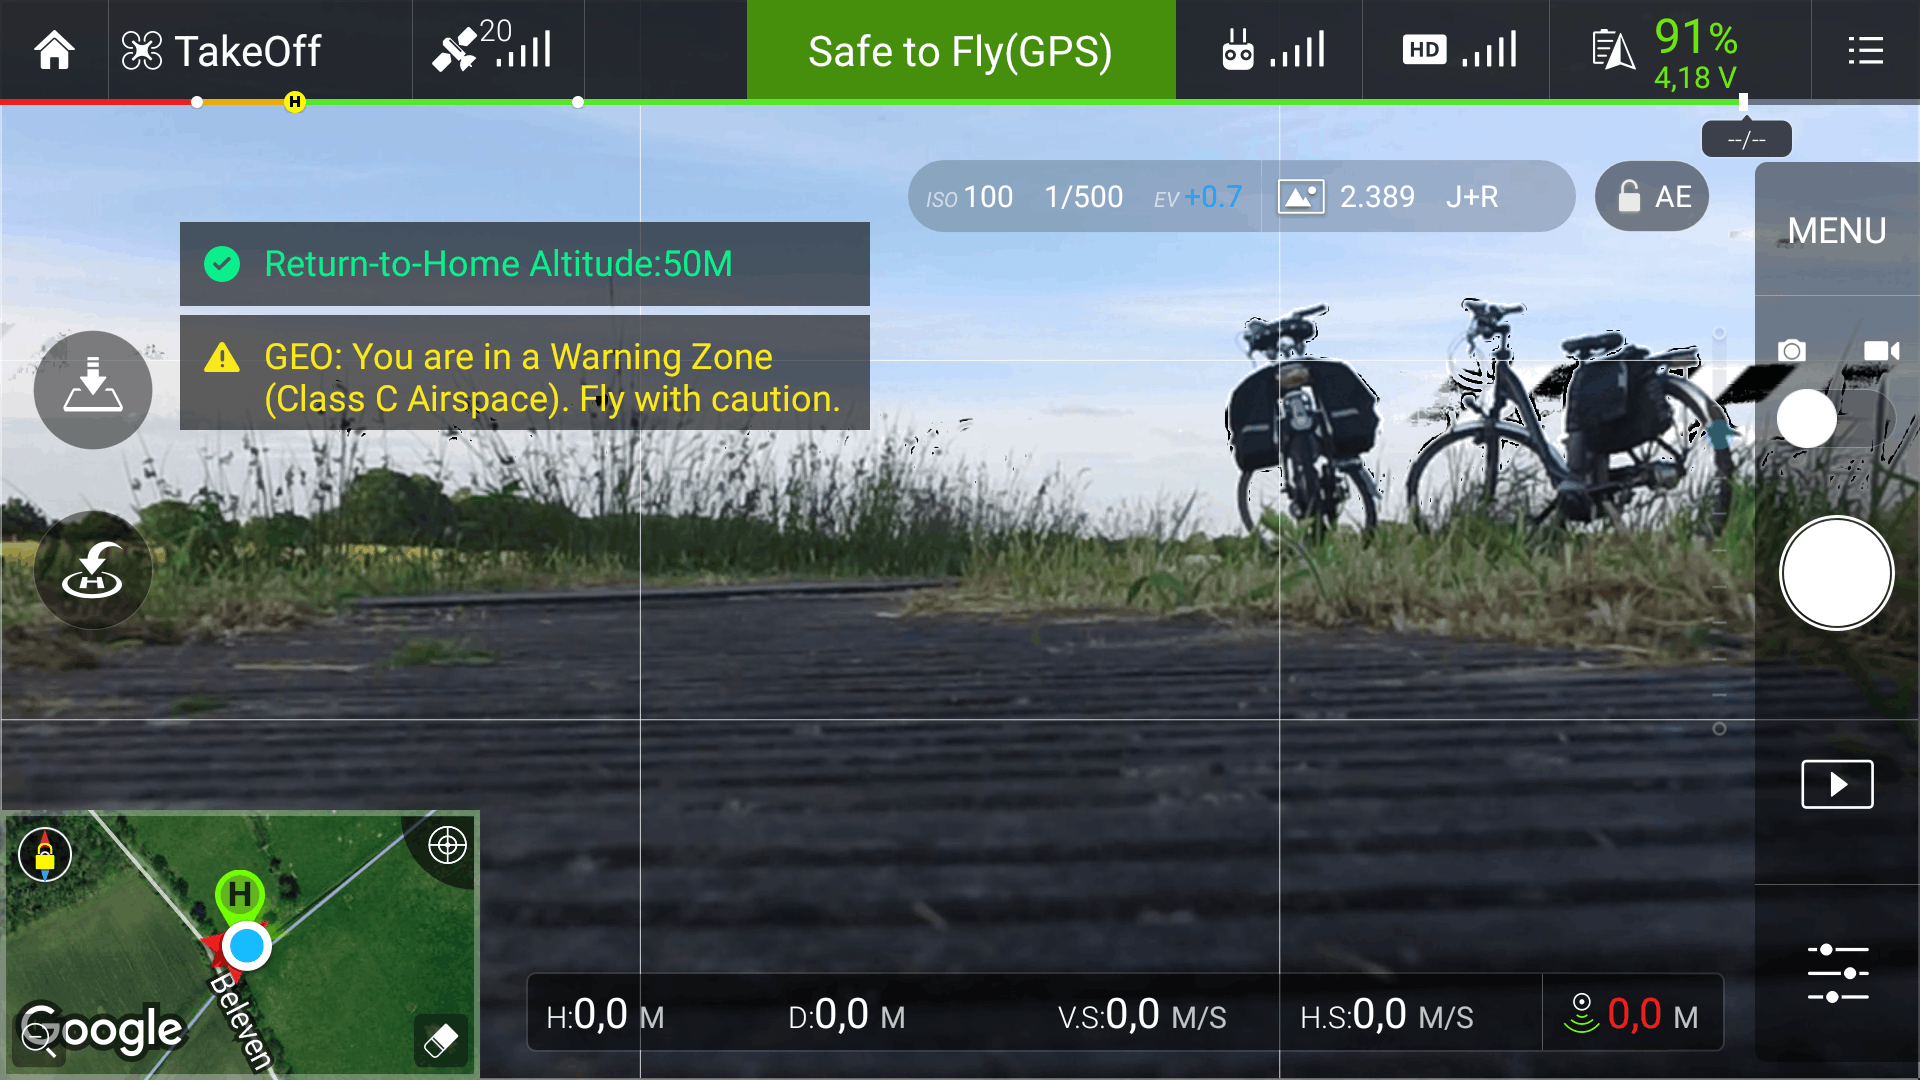Open the GPS satellite signal status
Viewport: 1920px width, 1080px height.
[492, 48]
